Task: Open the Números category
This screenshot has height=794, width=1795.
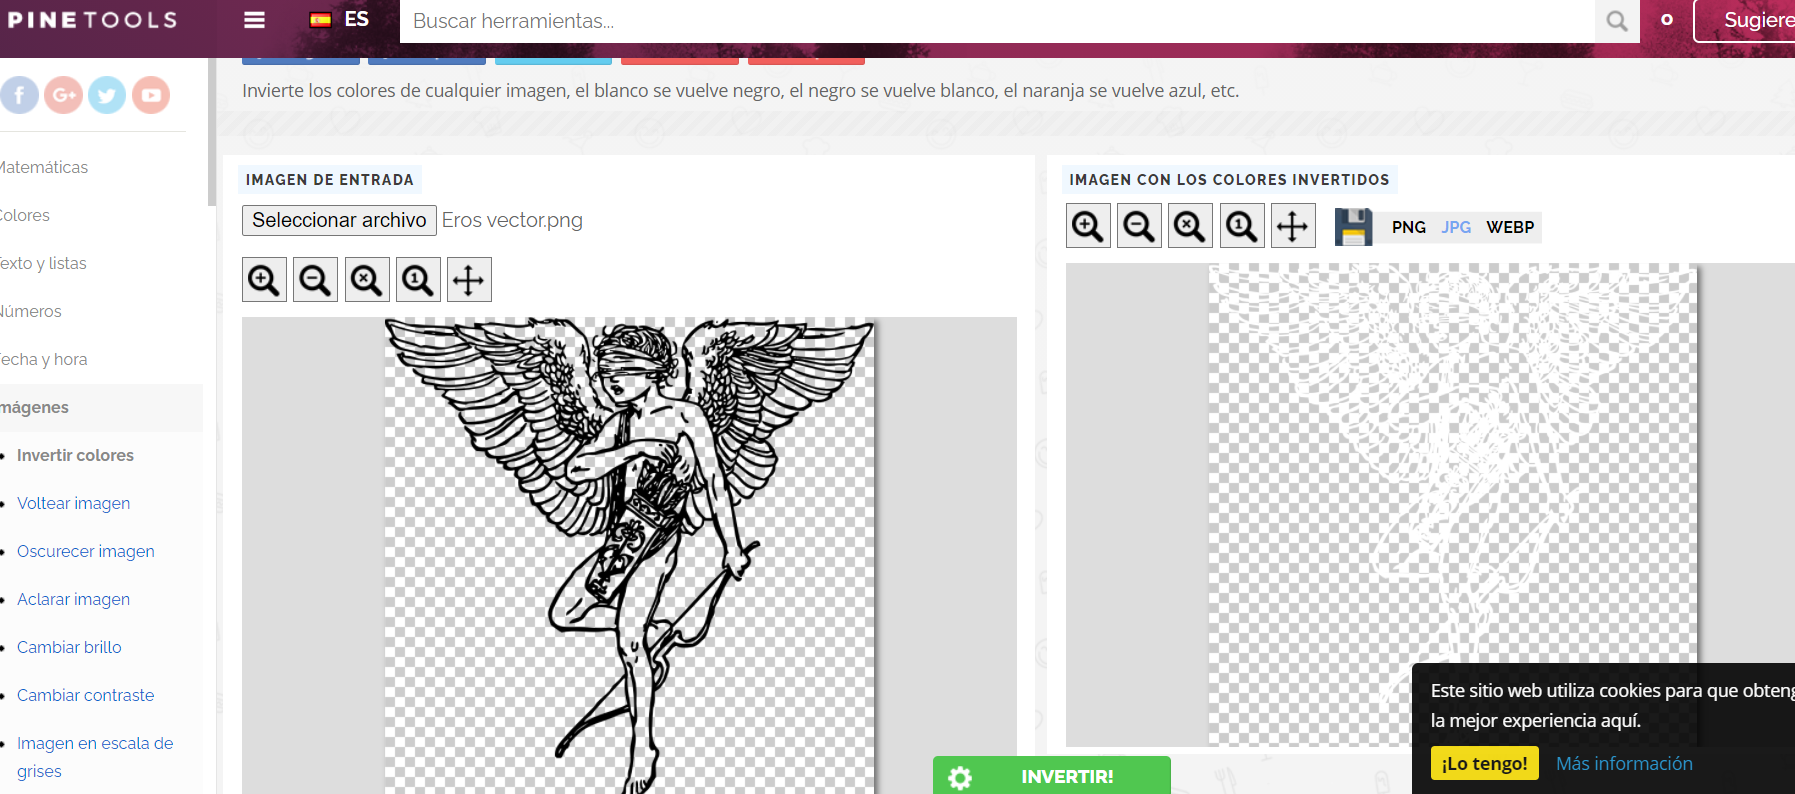Action: click(31, 311)
